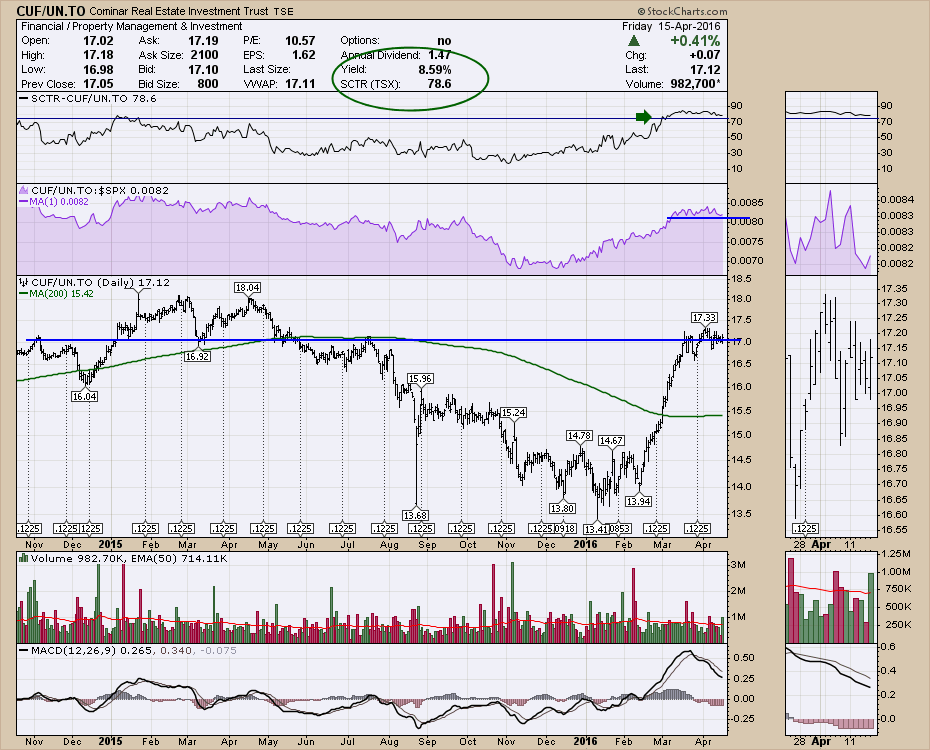This screenshot has height=750, width=930.
Task: Open the StockCharts.com copyright link
Action: (x=682, y=11)
